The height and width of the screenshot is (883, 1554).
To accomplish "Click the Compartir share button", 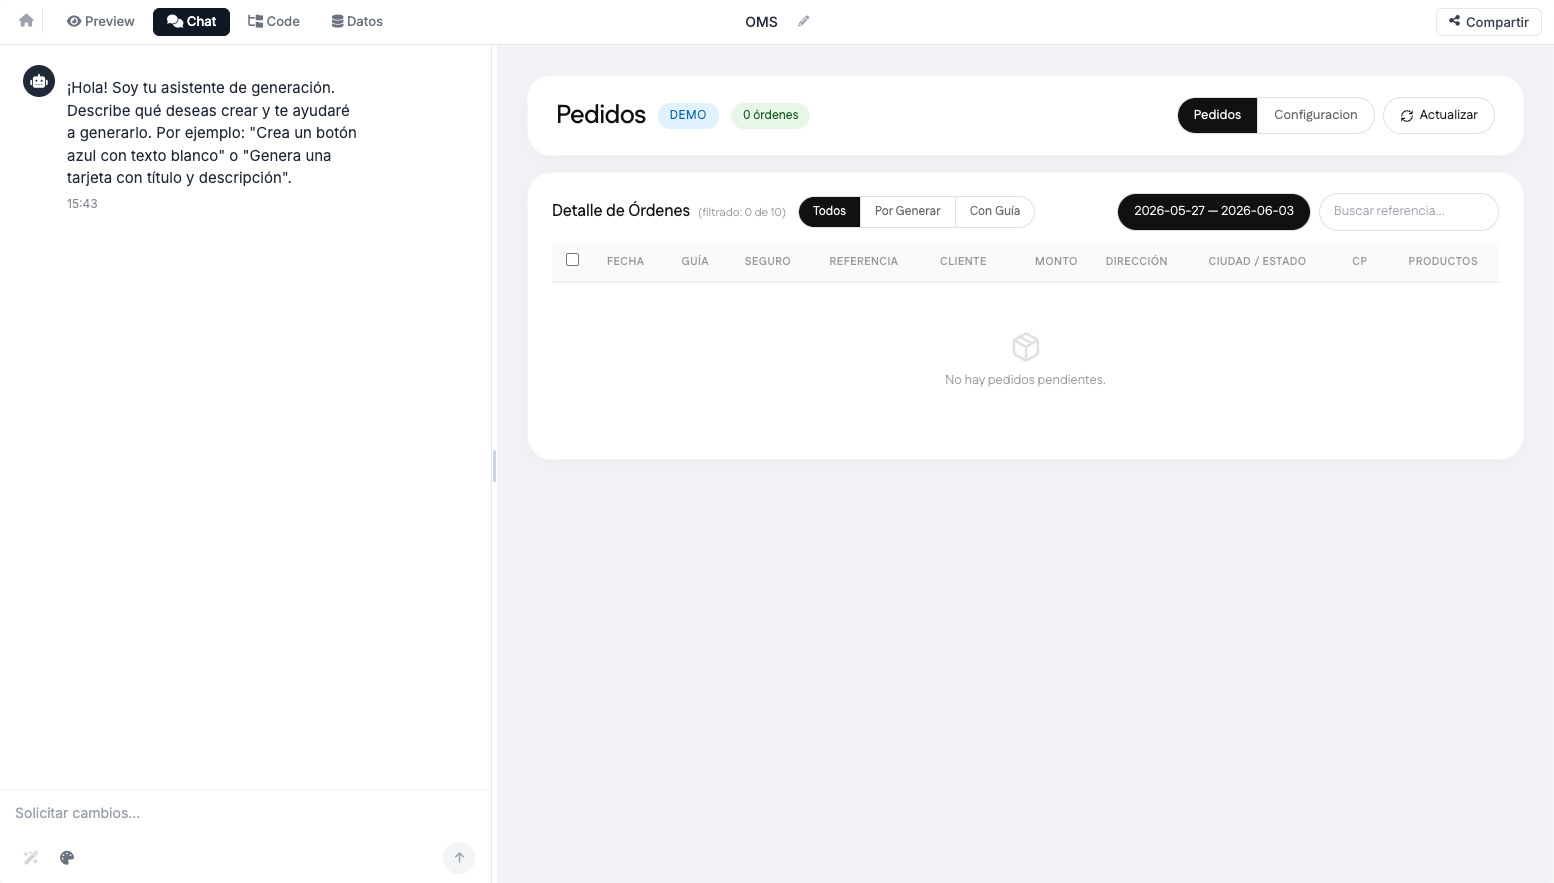I will (x=1488, y=22).
